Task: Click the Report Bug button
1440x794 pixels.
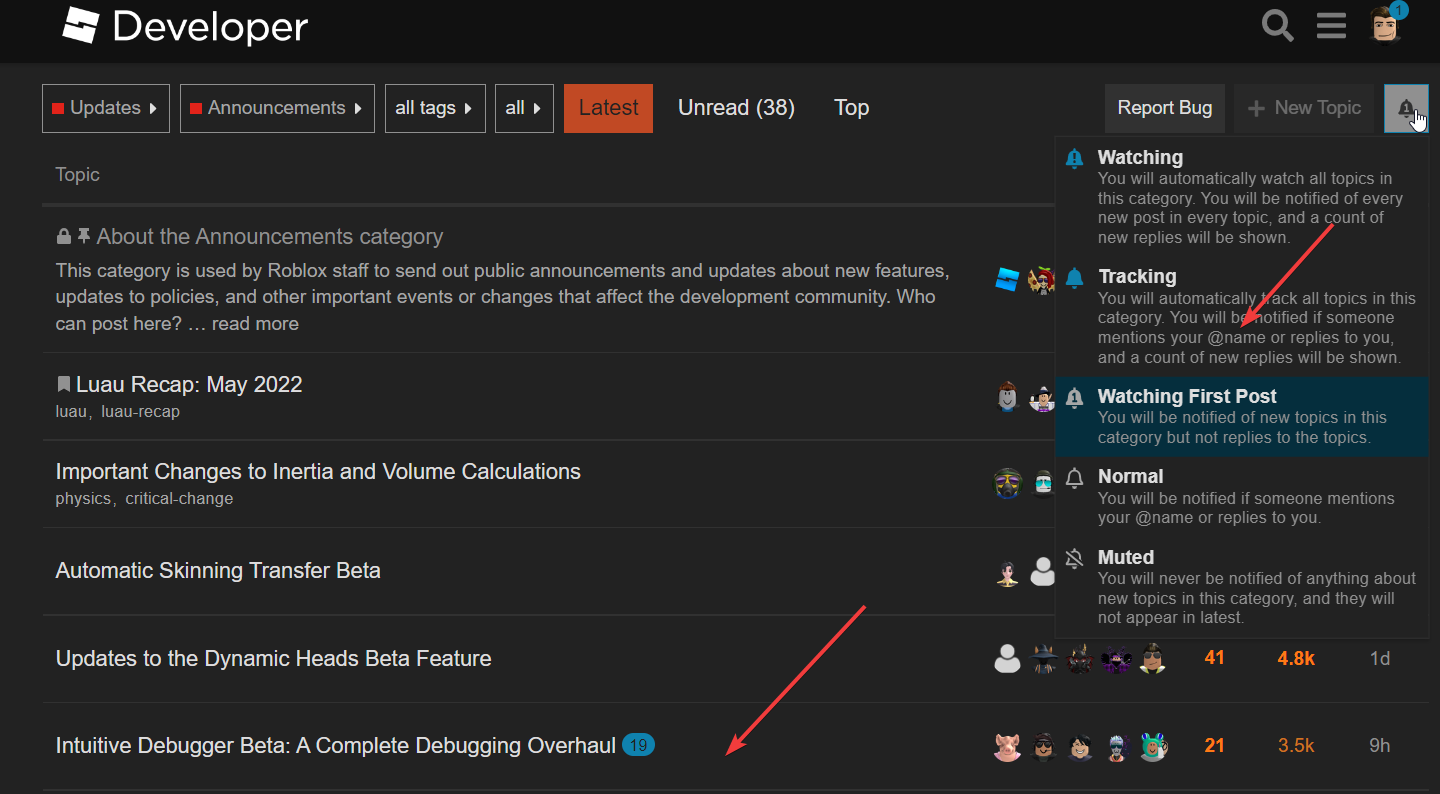Action: point(1164,108)
